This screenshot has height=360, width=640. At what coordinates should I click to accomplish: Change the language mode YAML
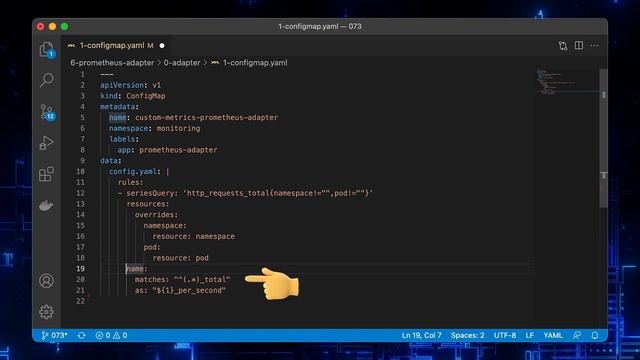coord(553,335)
